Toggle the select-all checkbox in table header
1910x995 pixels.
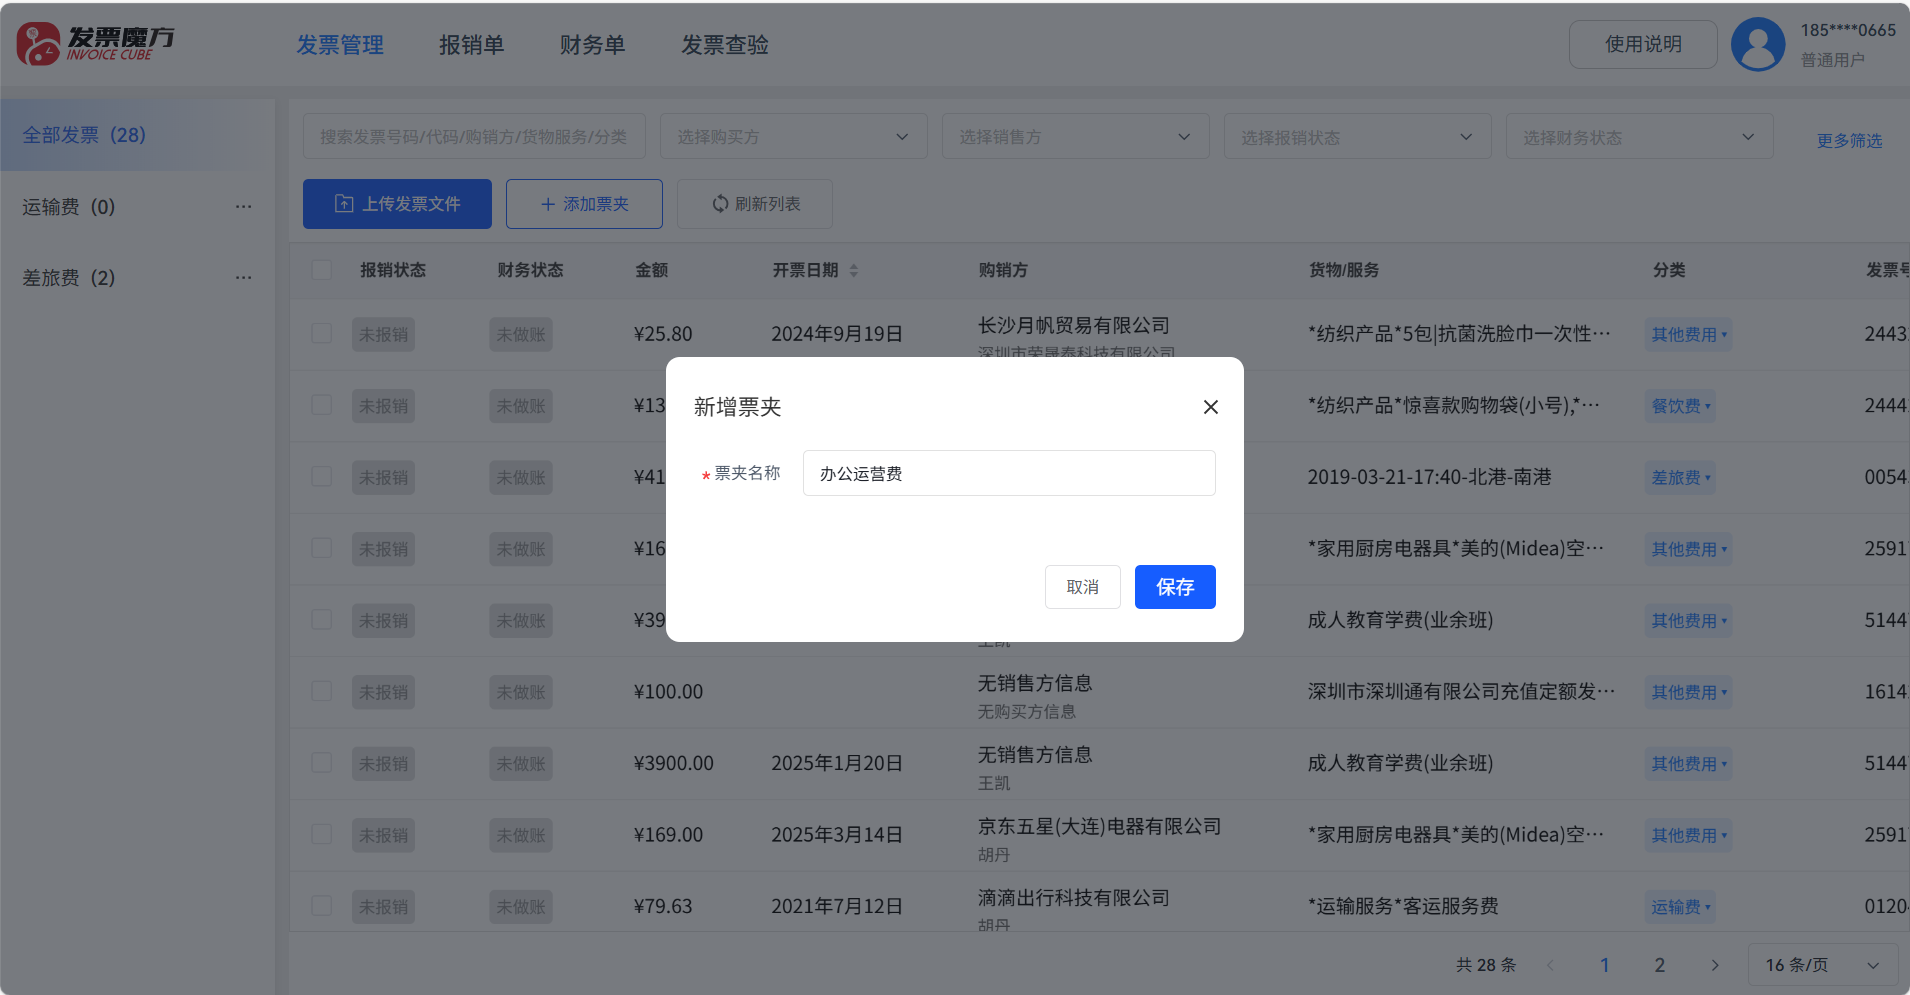[x=322, y=270]
